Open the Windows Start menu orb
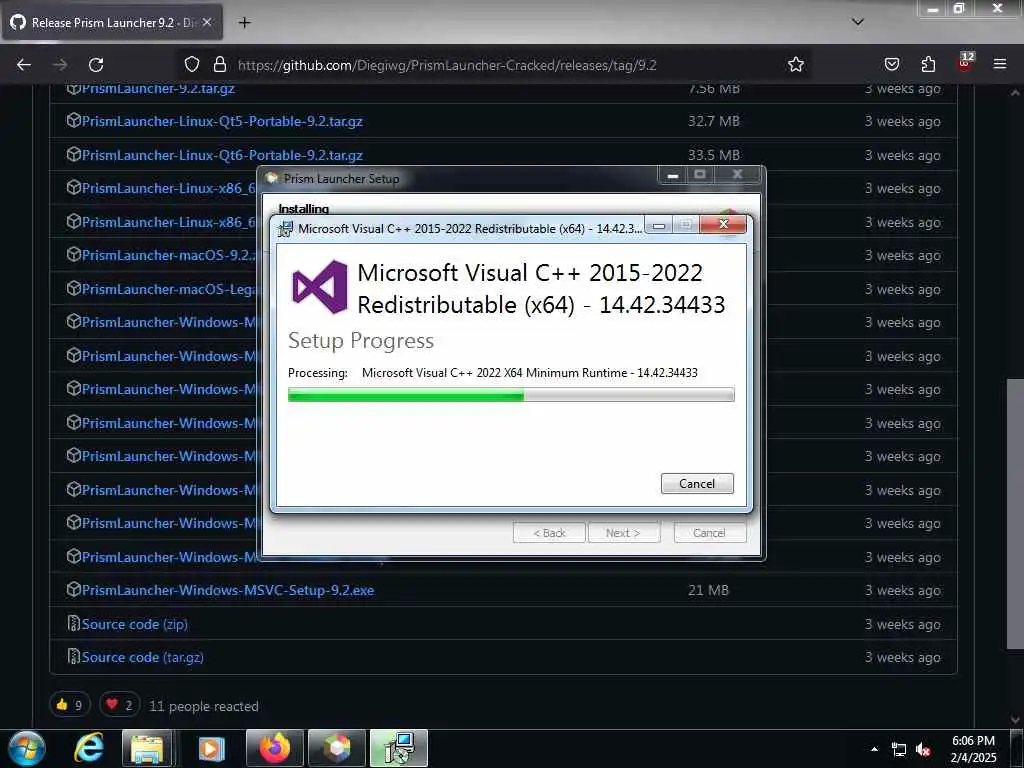Screen dimensions: 1024x768 point(27,748)
